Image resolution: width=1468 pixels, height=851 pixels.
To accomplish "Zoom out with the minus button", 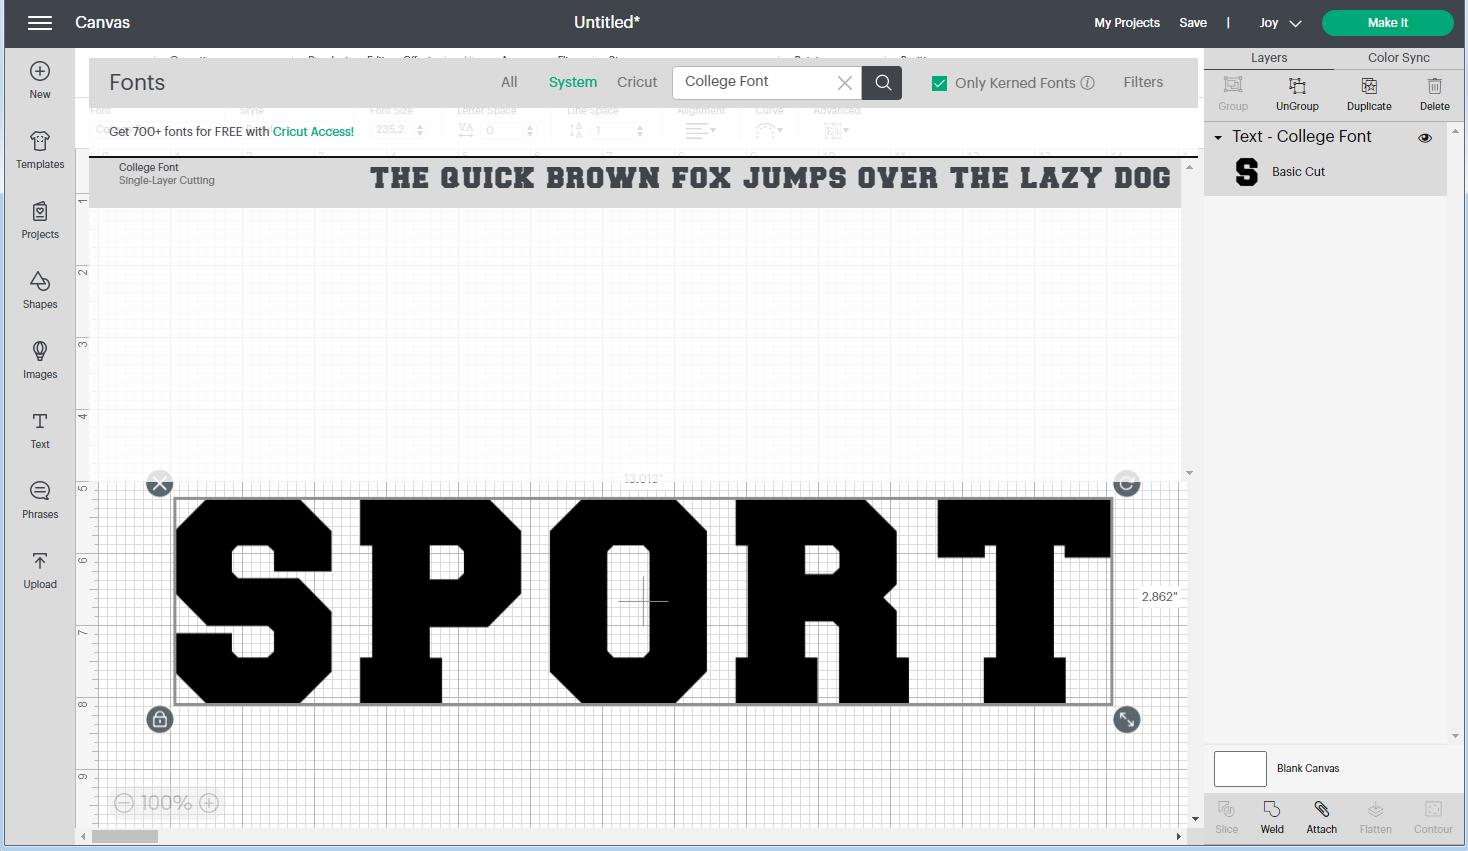I will pos(124,803).
